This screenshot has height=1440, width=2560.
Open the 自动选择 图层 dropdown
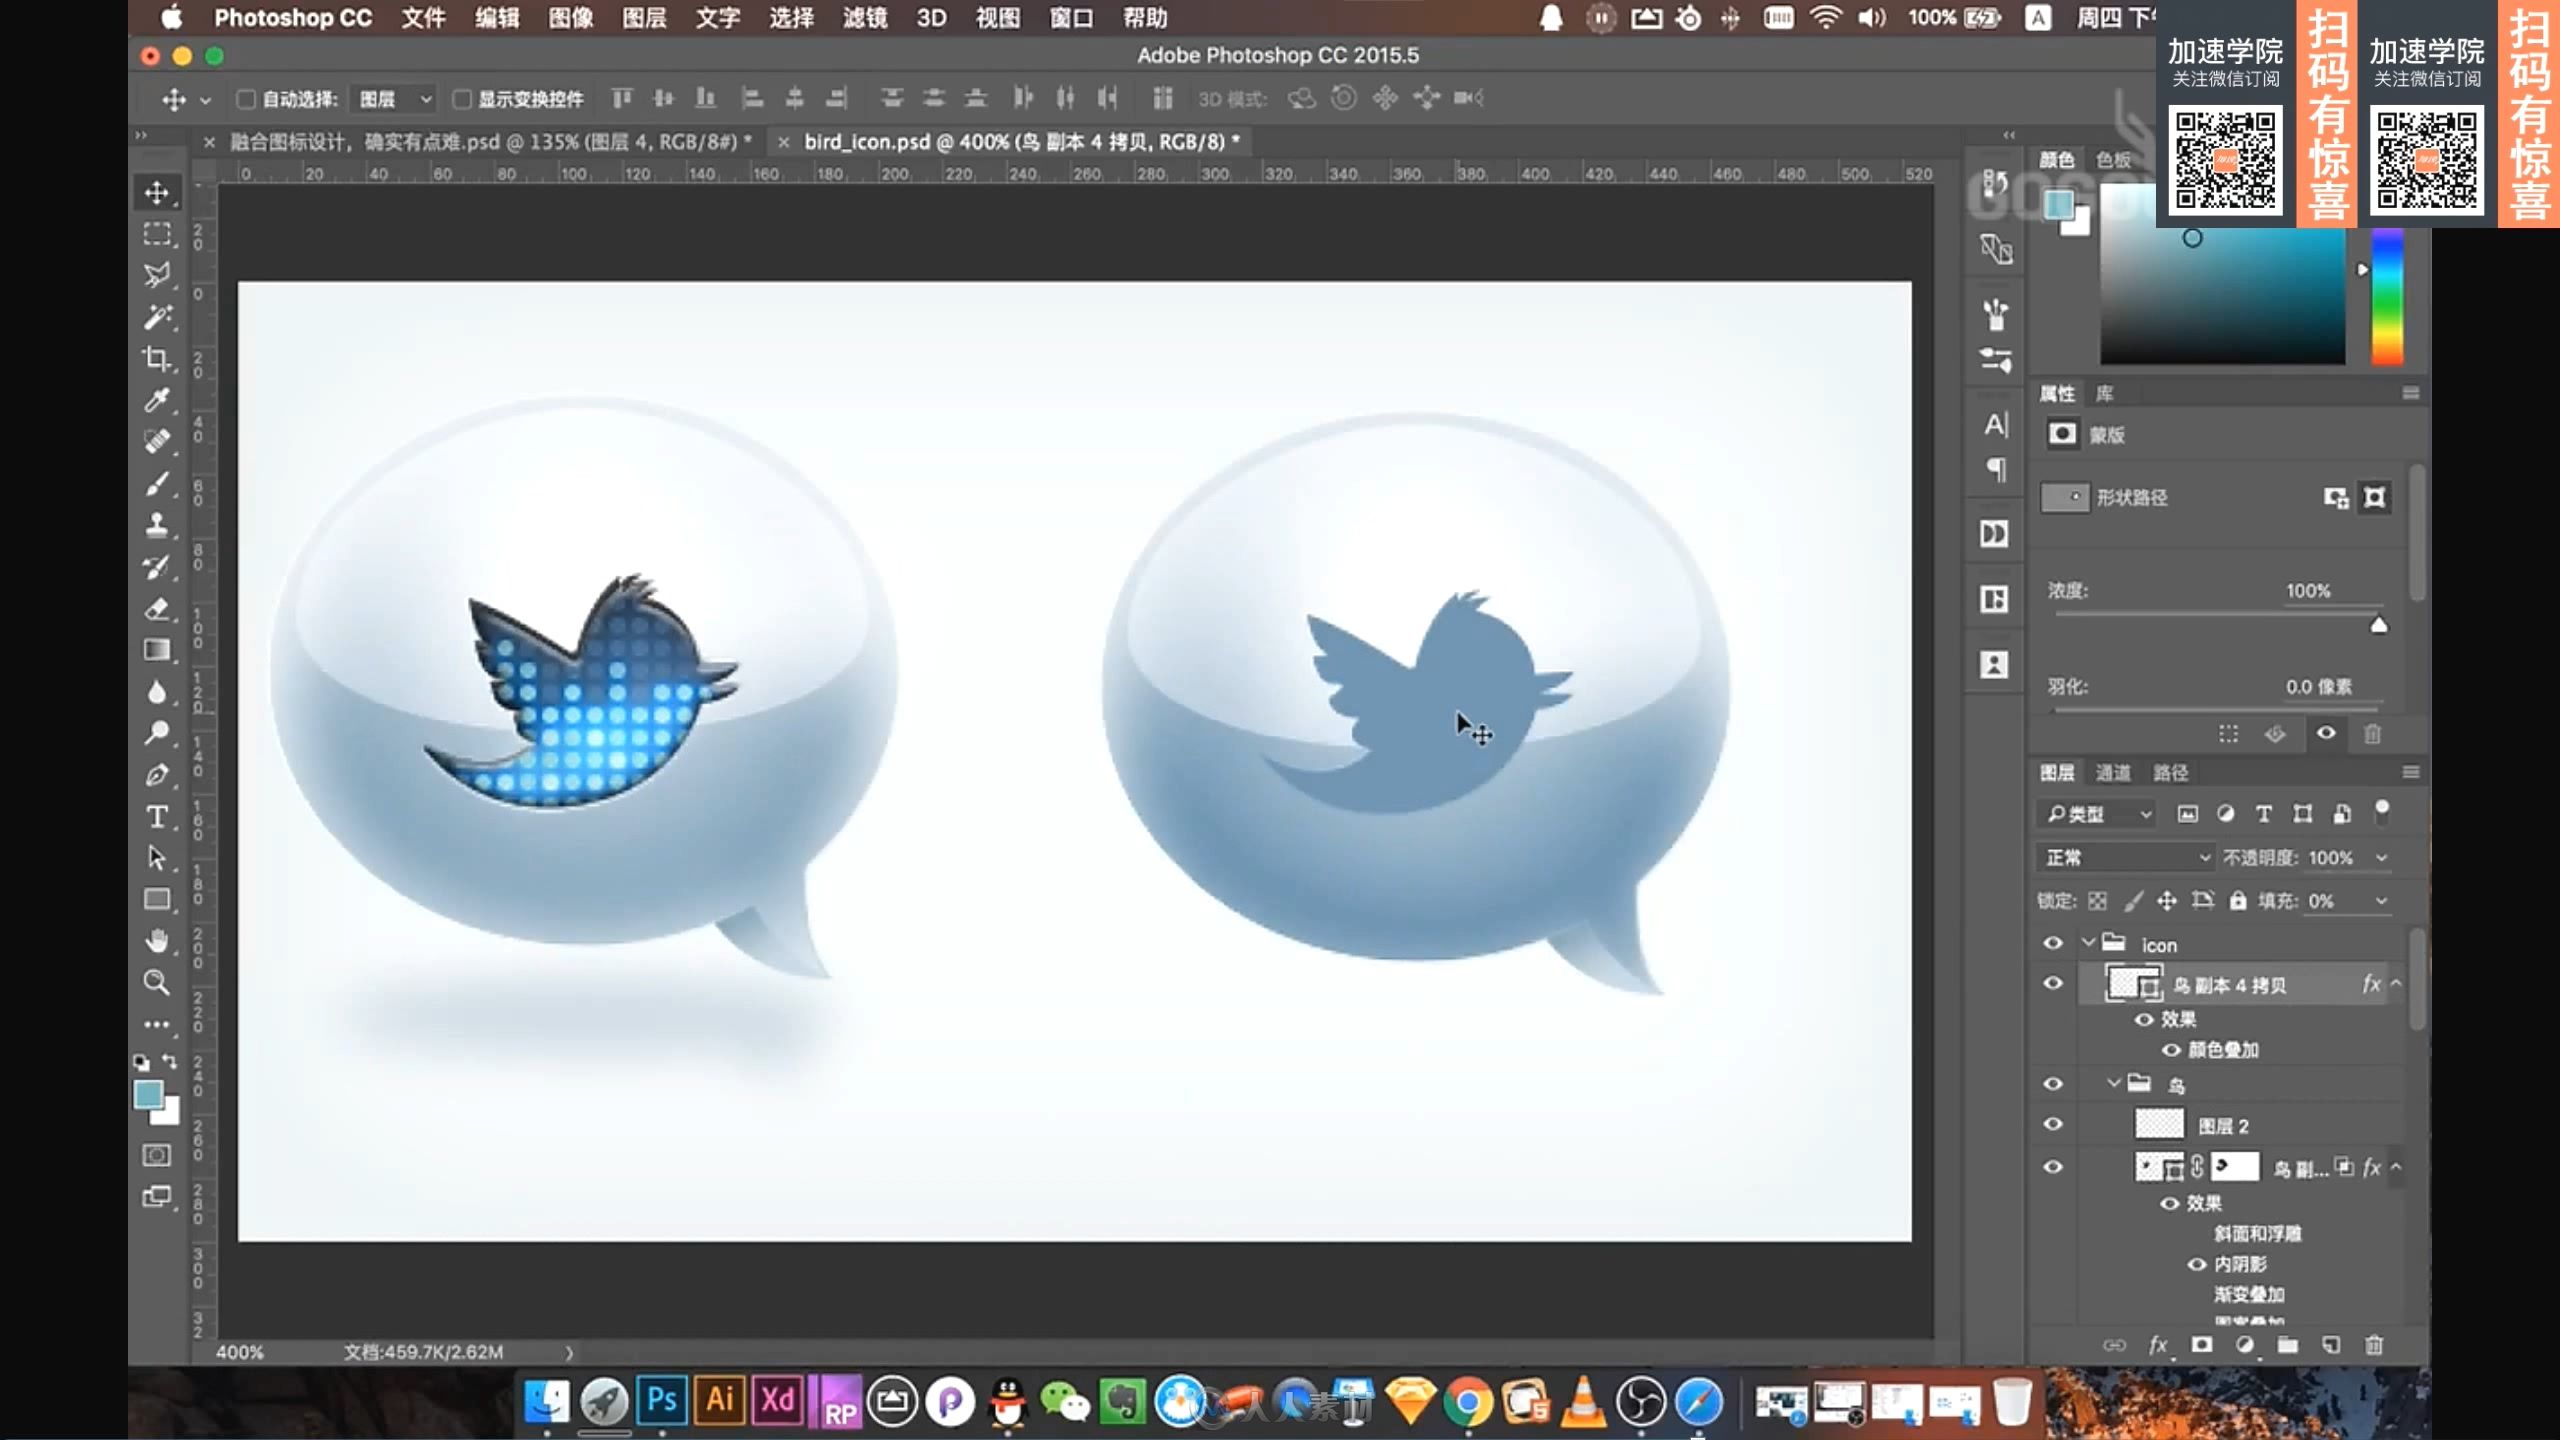click(394, 99)
